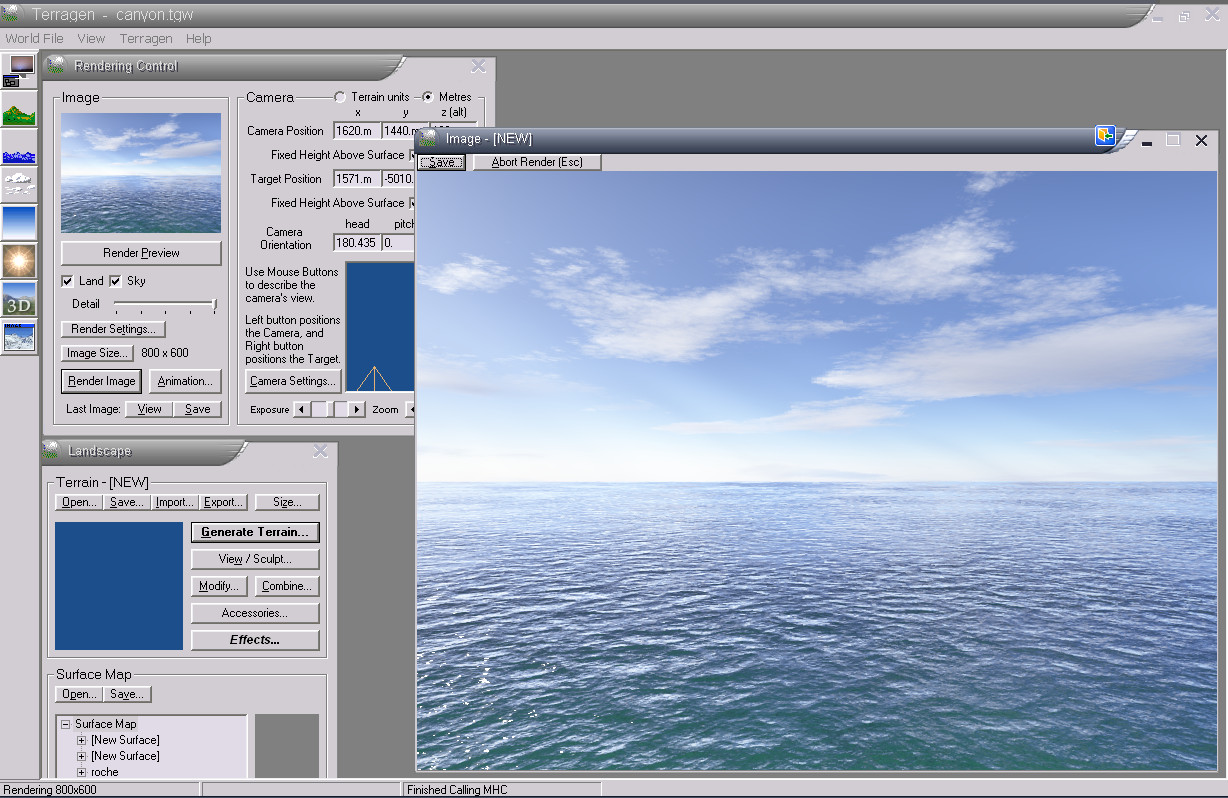The image size is (1228, 798).
Task: Click the yellow-blue icon in Image window titlebar
Action: [1105, 136]
